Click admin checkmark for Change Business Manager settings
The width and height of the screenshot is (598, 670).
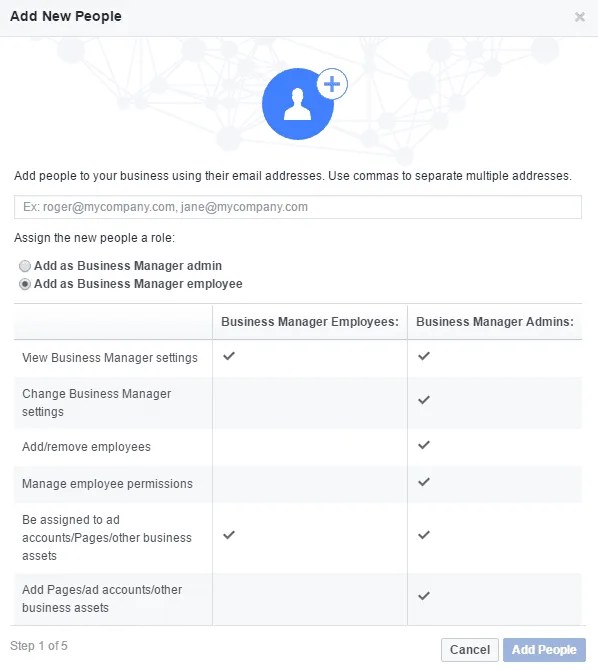(x=424, y=400)
